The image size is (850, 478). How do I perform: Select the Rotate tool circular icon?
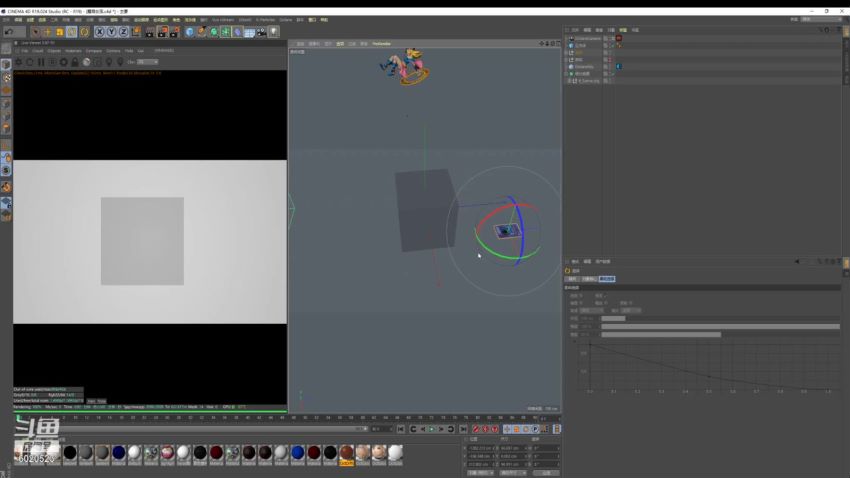84,32
